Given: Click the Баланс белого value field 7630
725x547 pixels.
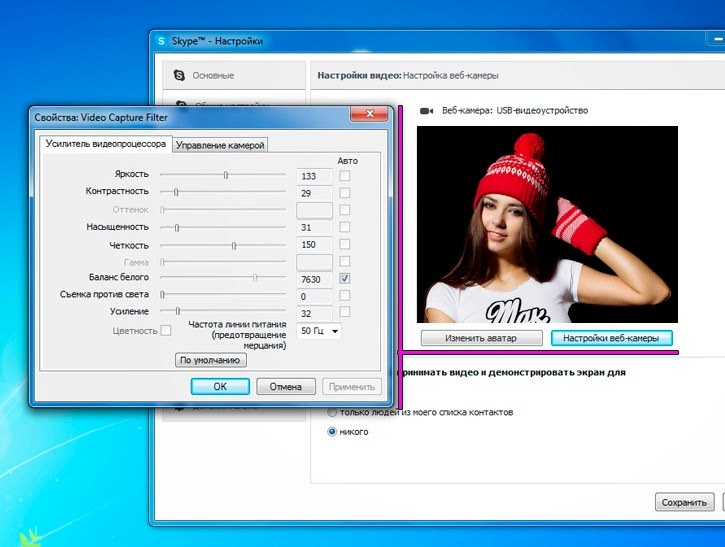Looking at the screenshot, I should 314,279.
